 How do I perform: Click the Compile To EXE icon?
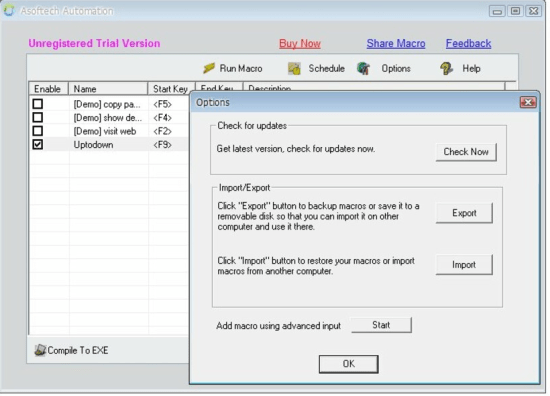pyautogui.click(x=40, y=350)
